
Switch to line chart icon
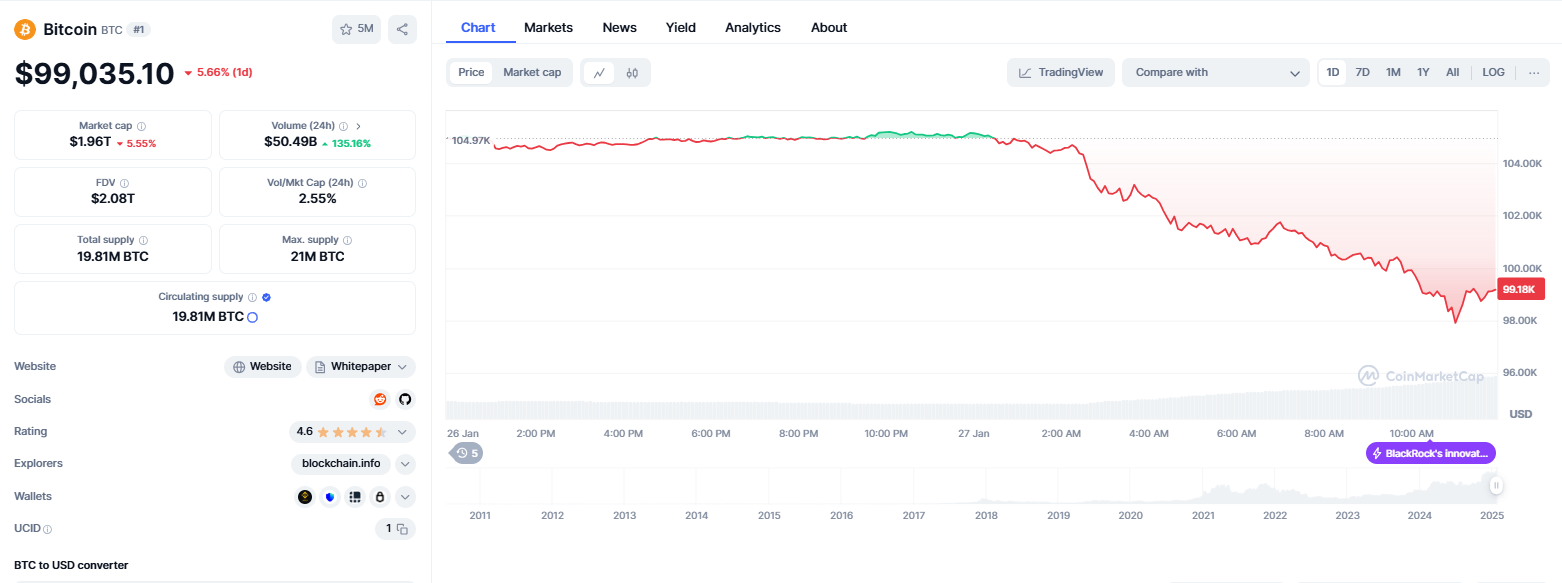599,72
